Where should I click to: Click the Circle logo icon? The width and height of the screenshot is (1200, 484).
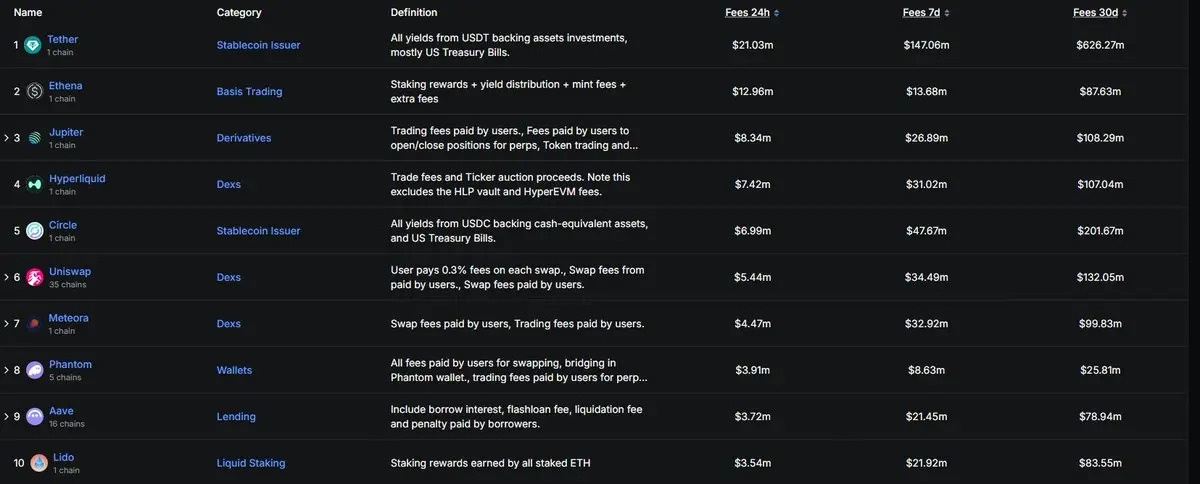pyautogui.click(x=35, y=231)
